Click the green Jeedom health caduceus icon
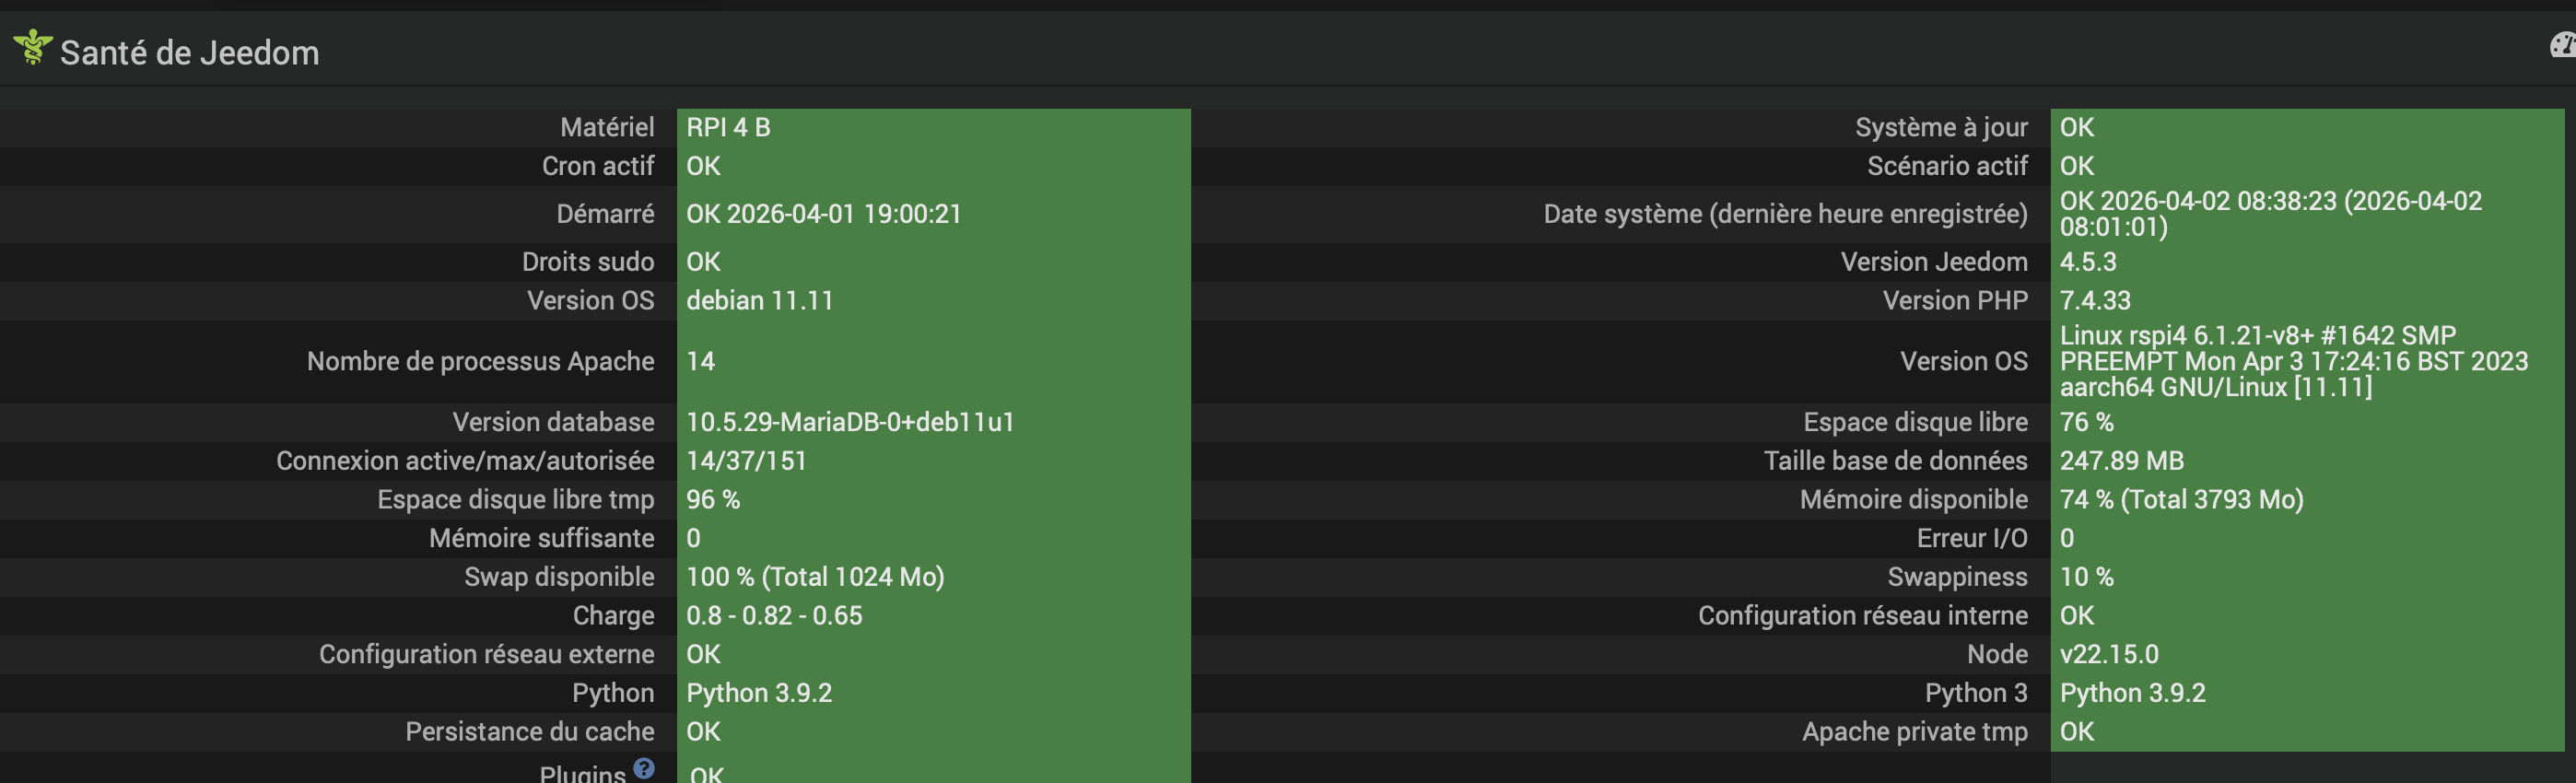The width and height of the screenshot is (2576, 783). click(33, 48)
